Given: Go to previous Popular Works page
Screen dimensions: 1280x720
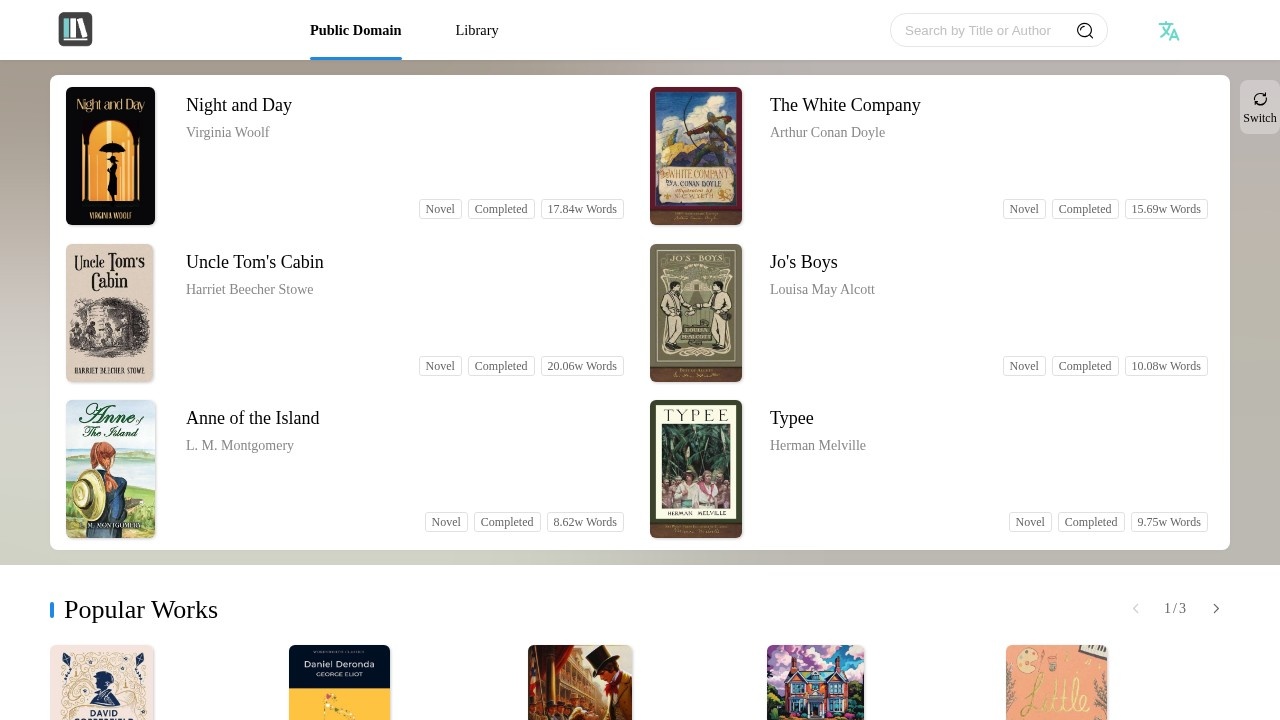Looking at the screenshot, I should click(1136, 609).
